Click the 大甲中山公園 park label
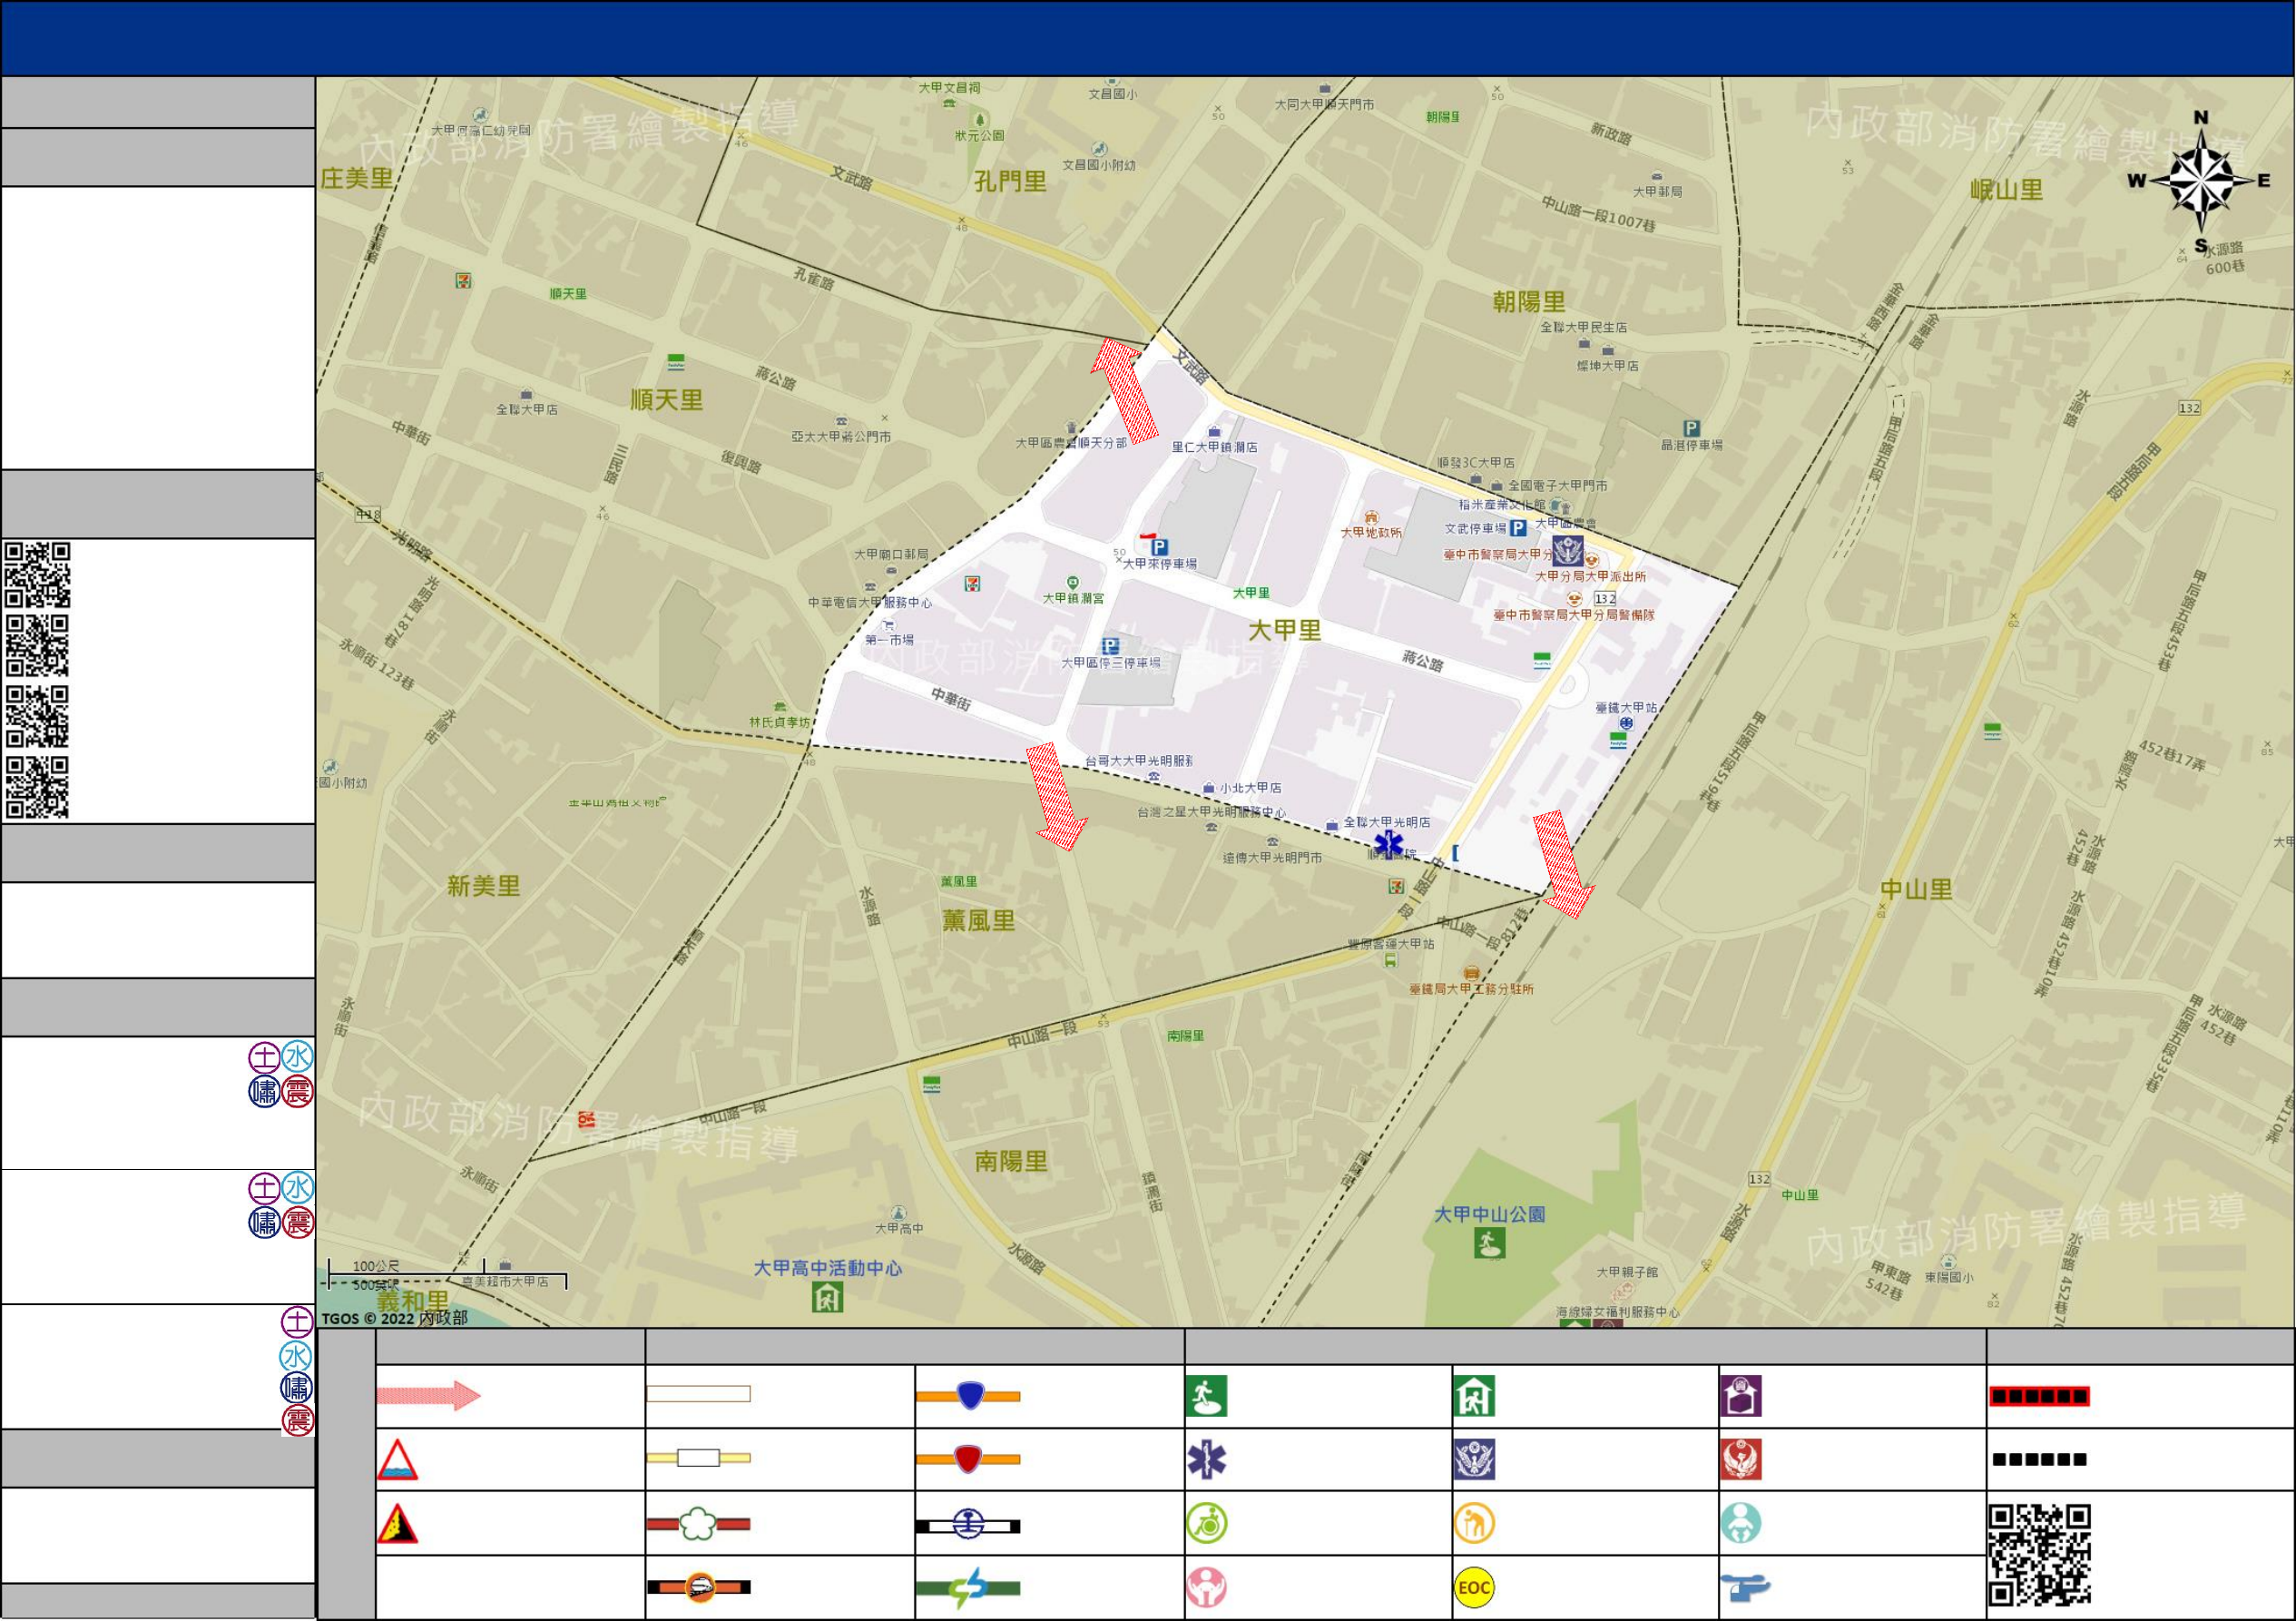The image size is (2296, 1621). [1490, 1214]
